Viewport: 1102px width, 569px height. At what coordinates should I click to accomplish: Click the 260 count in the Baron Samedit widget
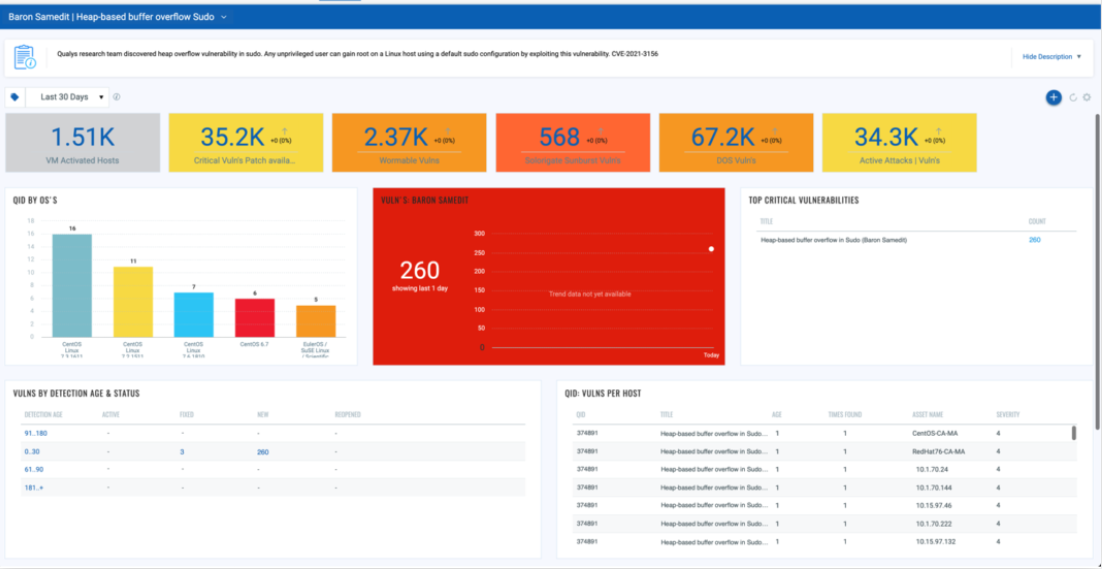420,270
